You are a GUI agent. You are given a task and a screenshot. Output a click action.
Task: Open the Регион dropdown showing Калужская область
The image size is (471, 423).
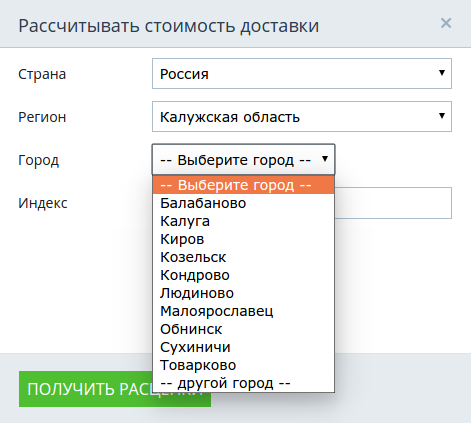point(302,117)
